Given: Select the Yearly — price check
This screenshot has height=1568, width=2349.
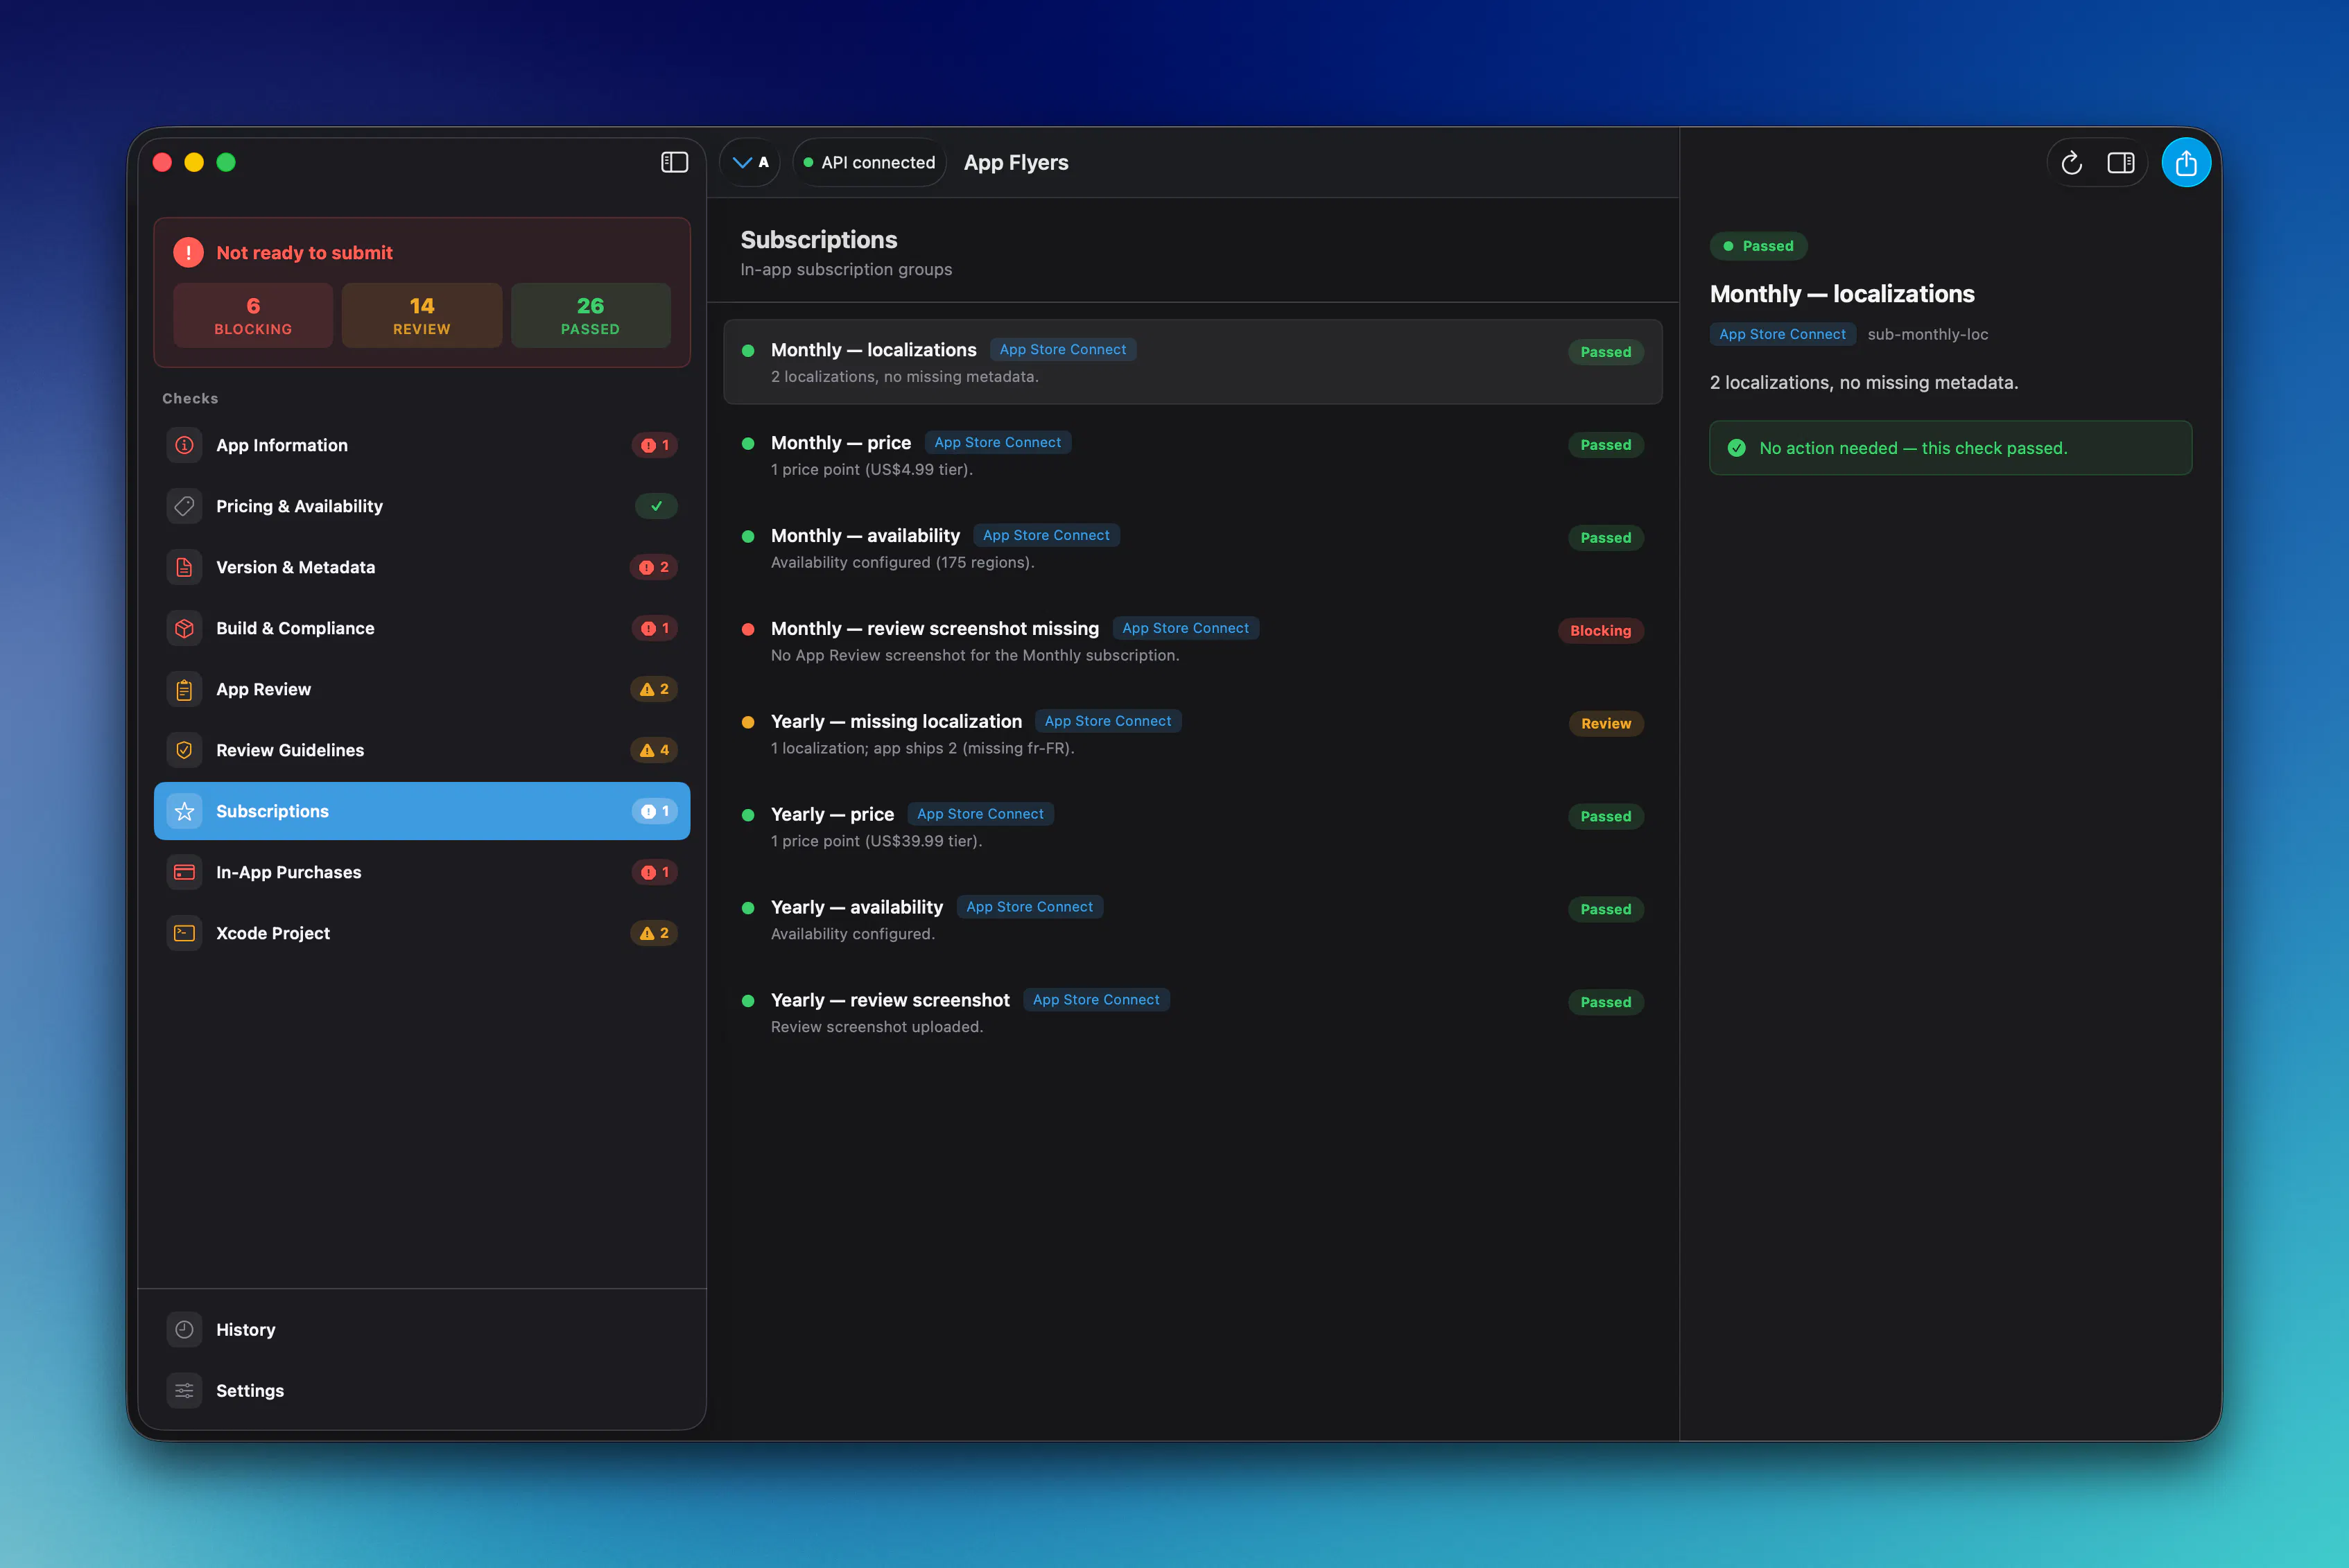Looking at the screenshot, I should tap(1192, 827).
